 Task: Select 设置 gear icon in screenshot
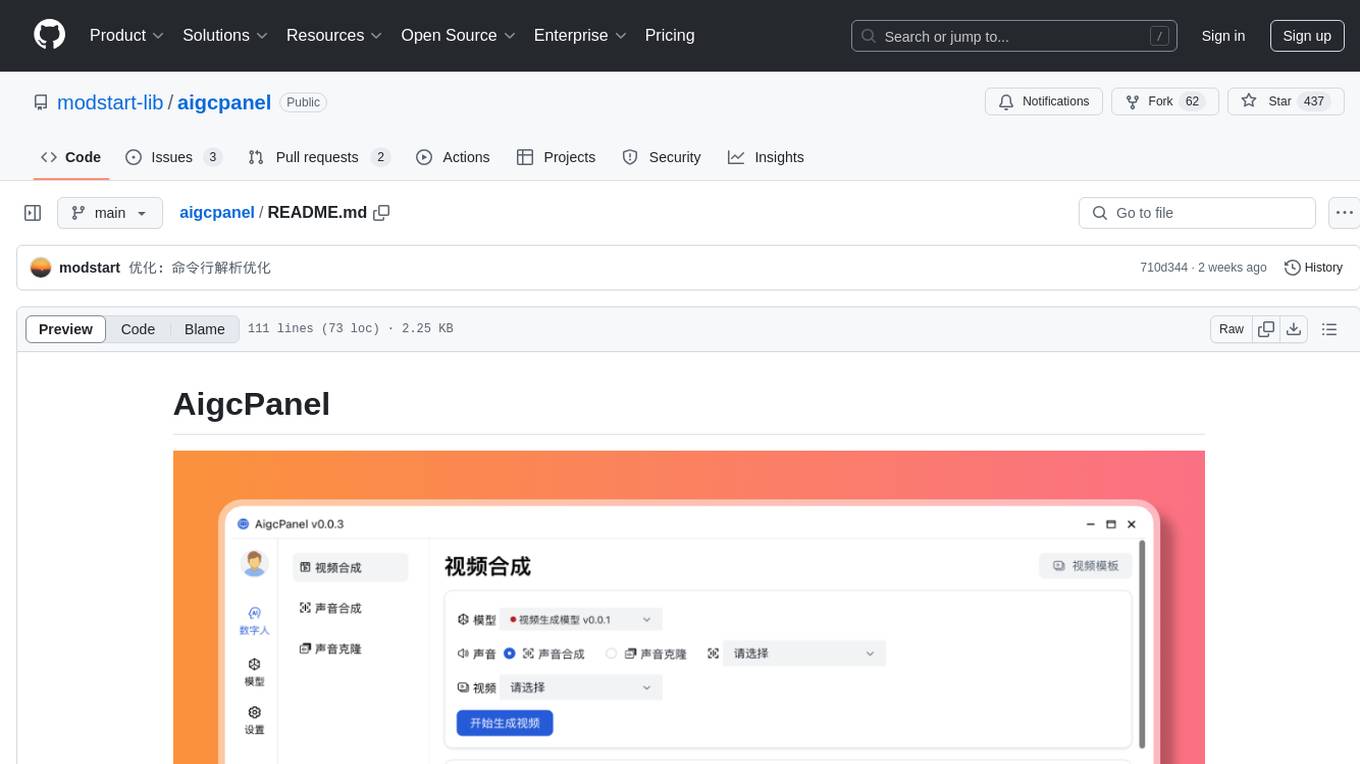point(254,720)
